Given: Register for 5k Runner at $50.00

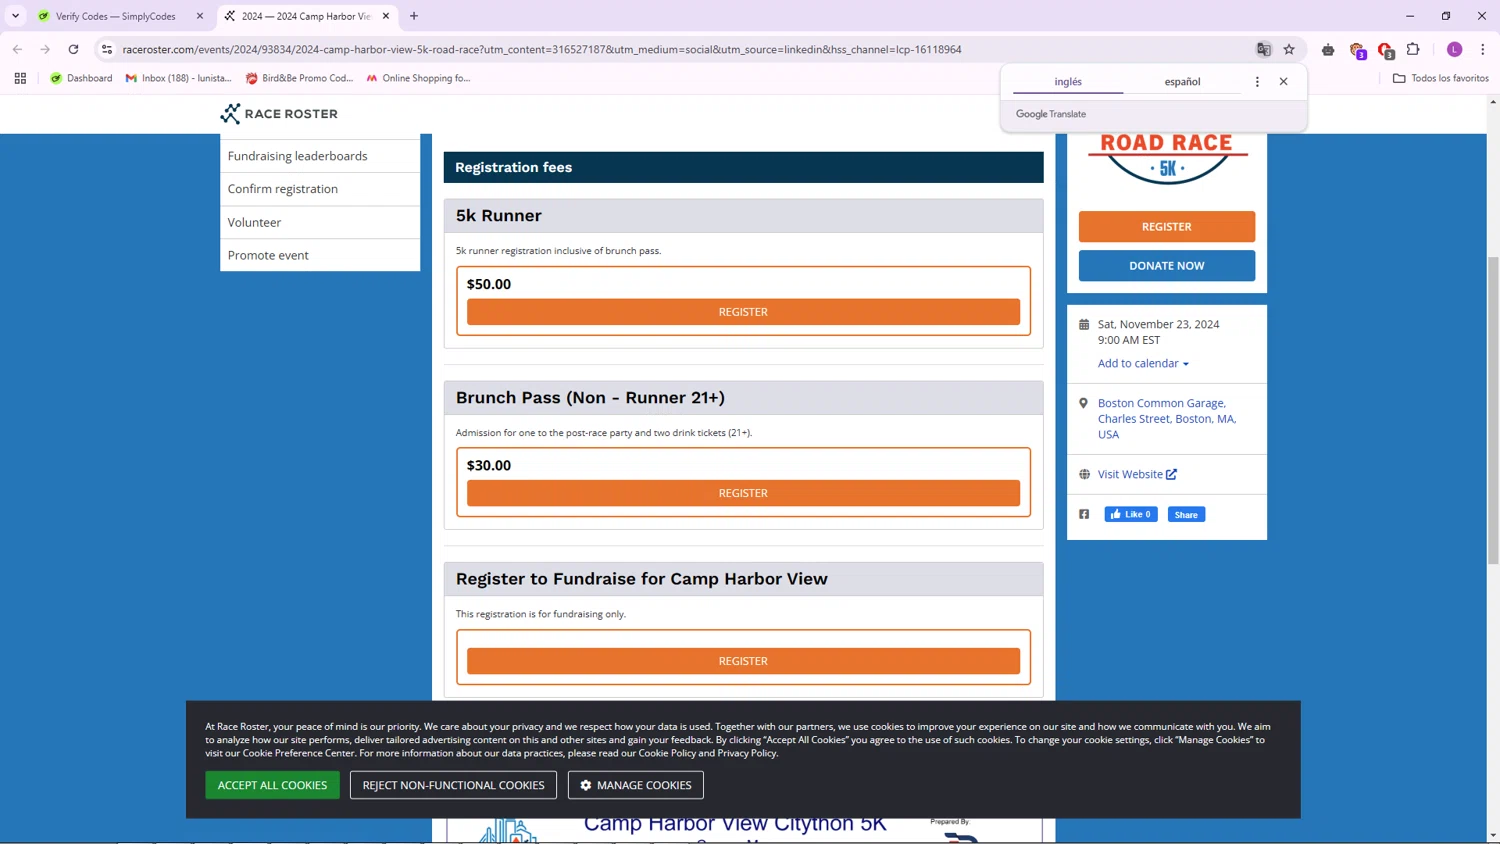Looking at the screenshot, I should [743, 312].
